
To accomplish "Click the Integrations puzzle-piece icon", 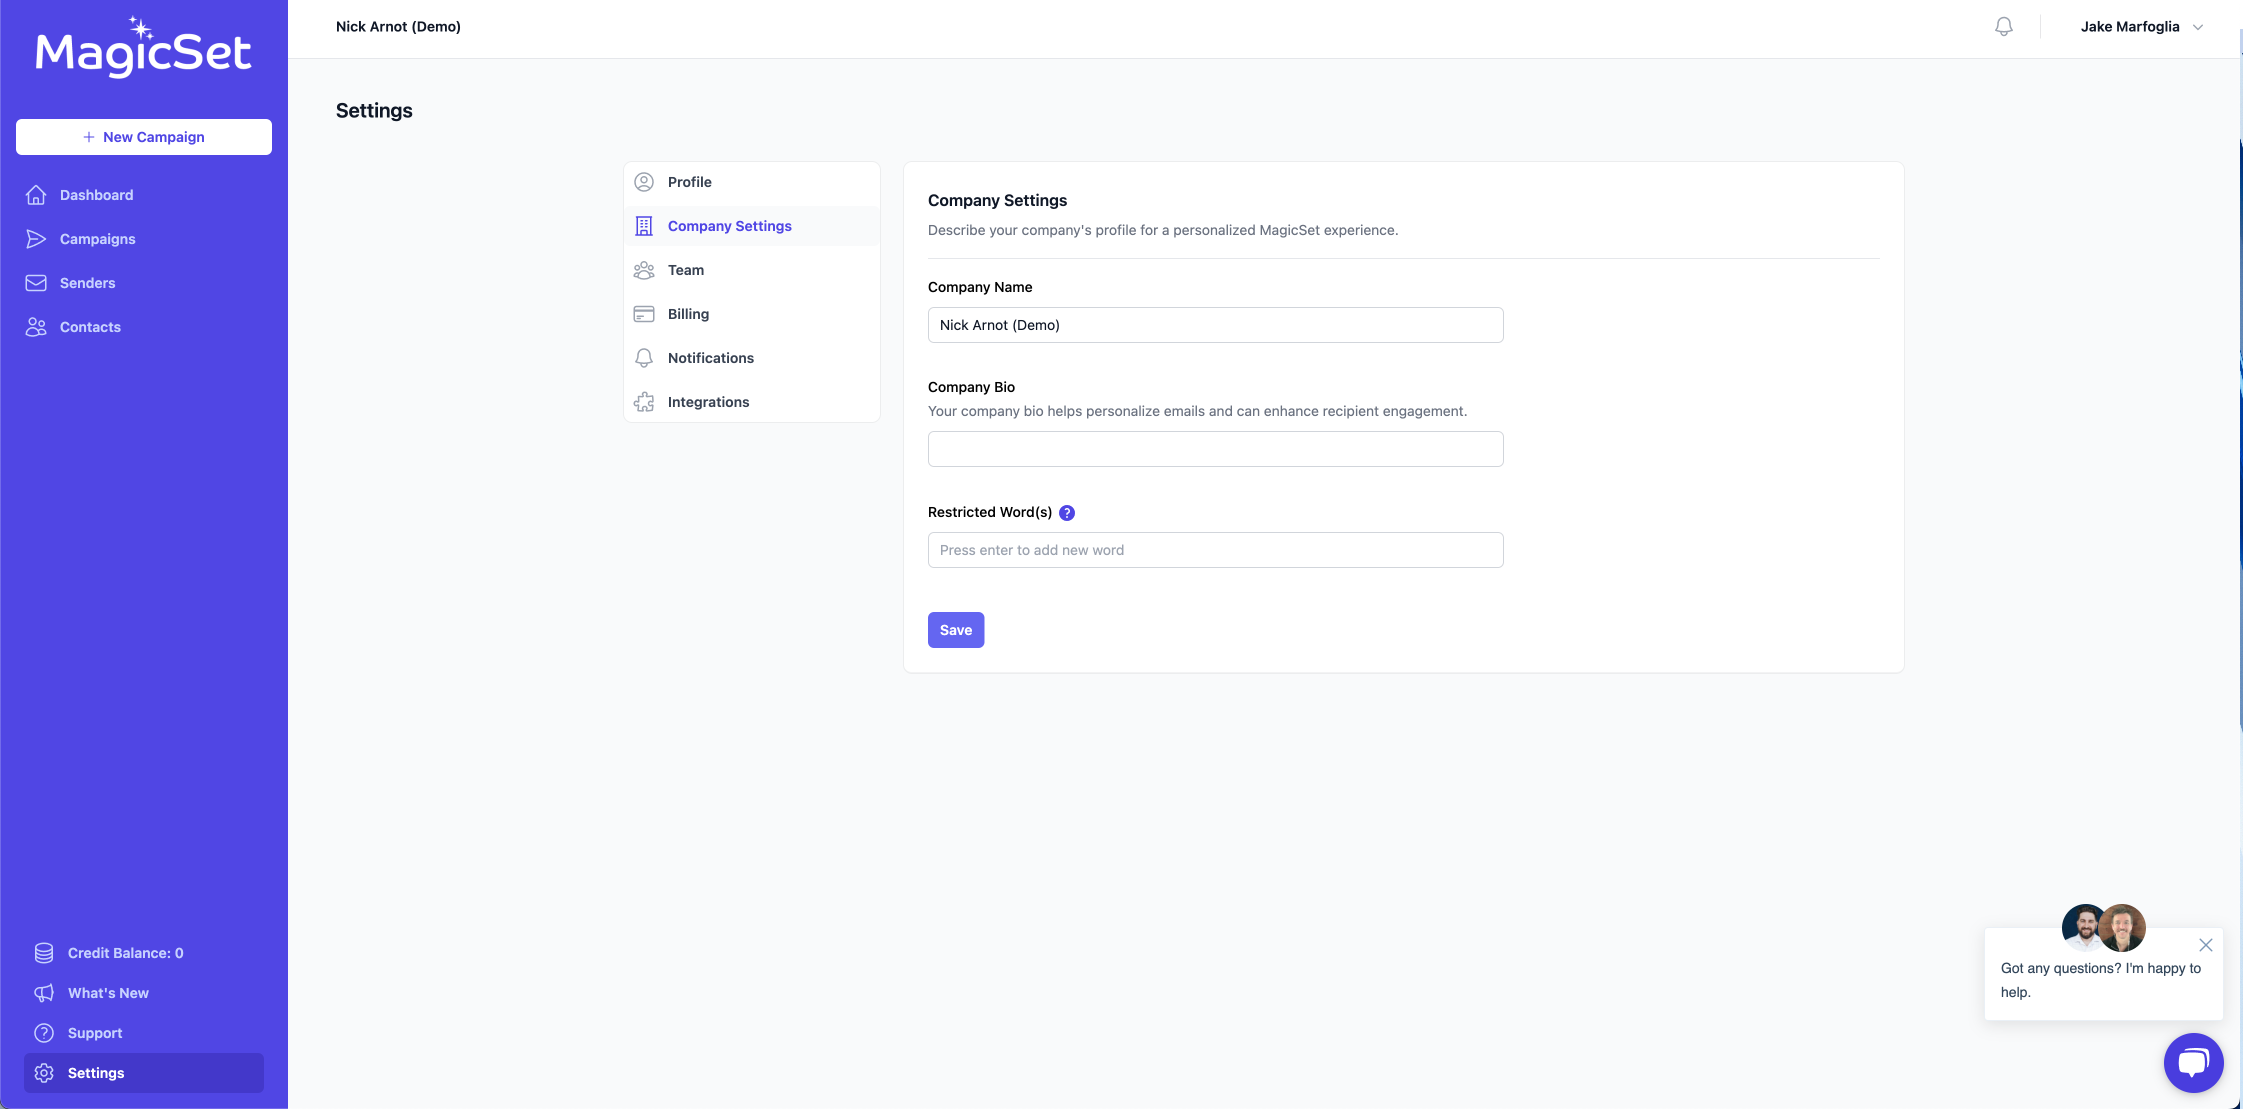I will coord(644,402).
